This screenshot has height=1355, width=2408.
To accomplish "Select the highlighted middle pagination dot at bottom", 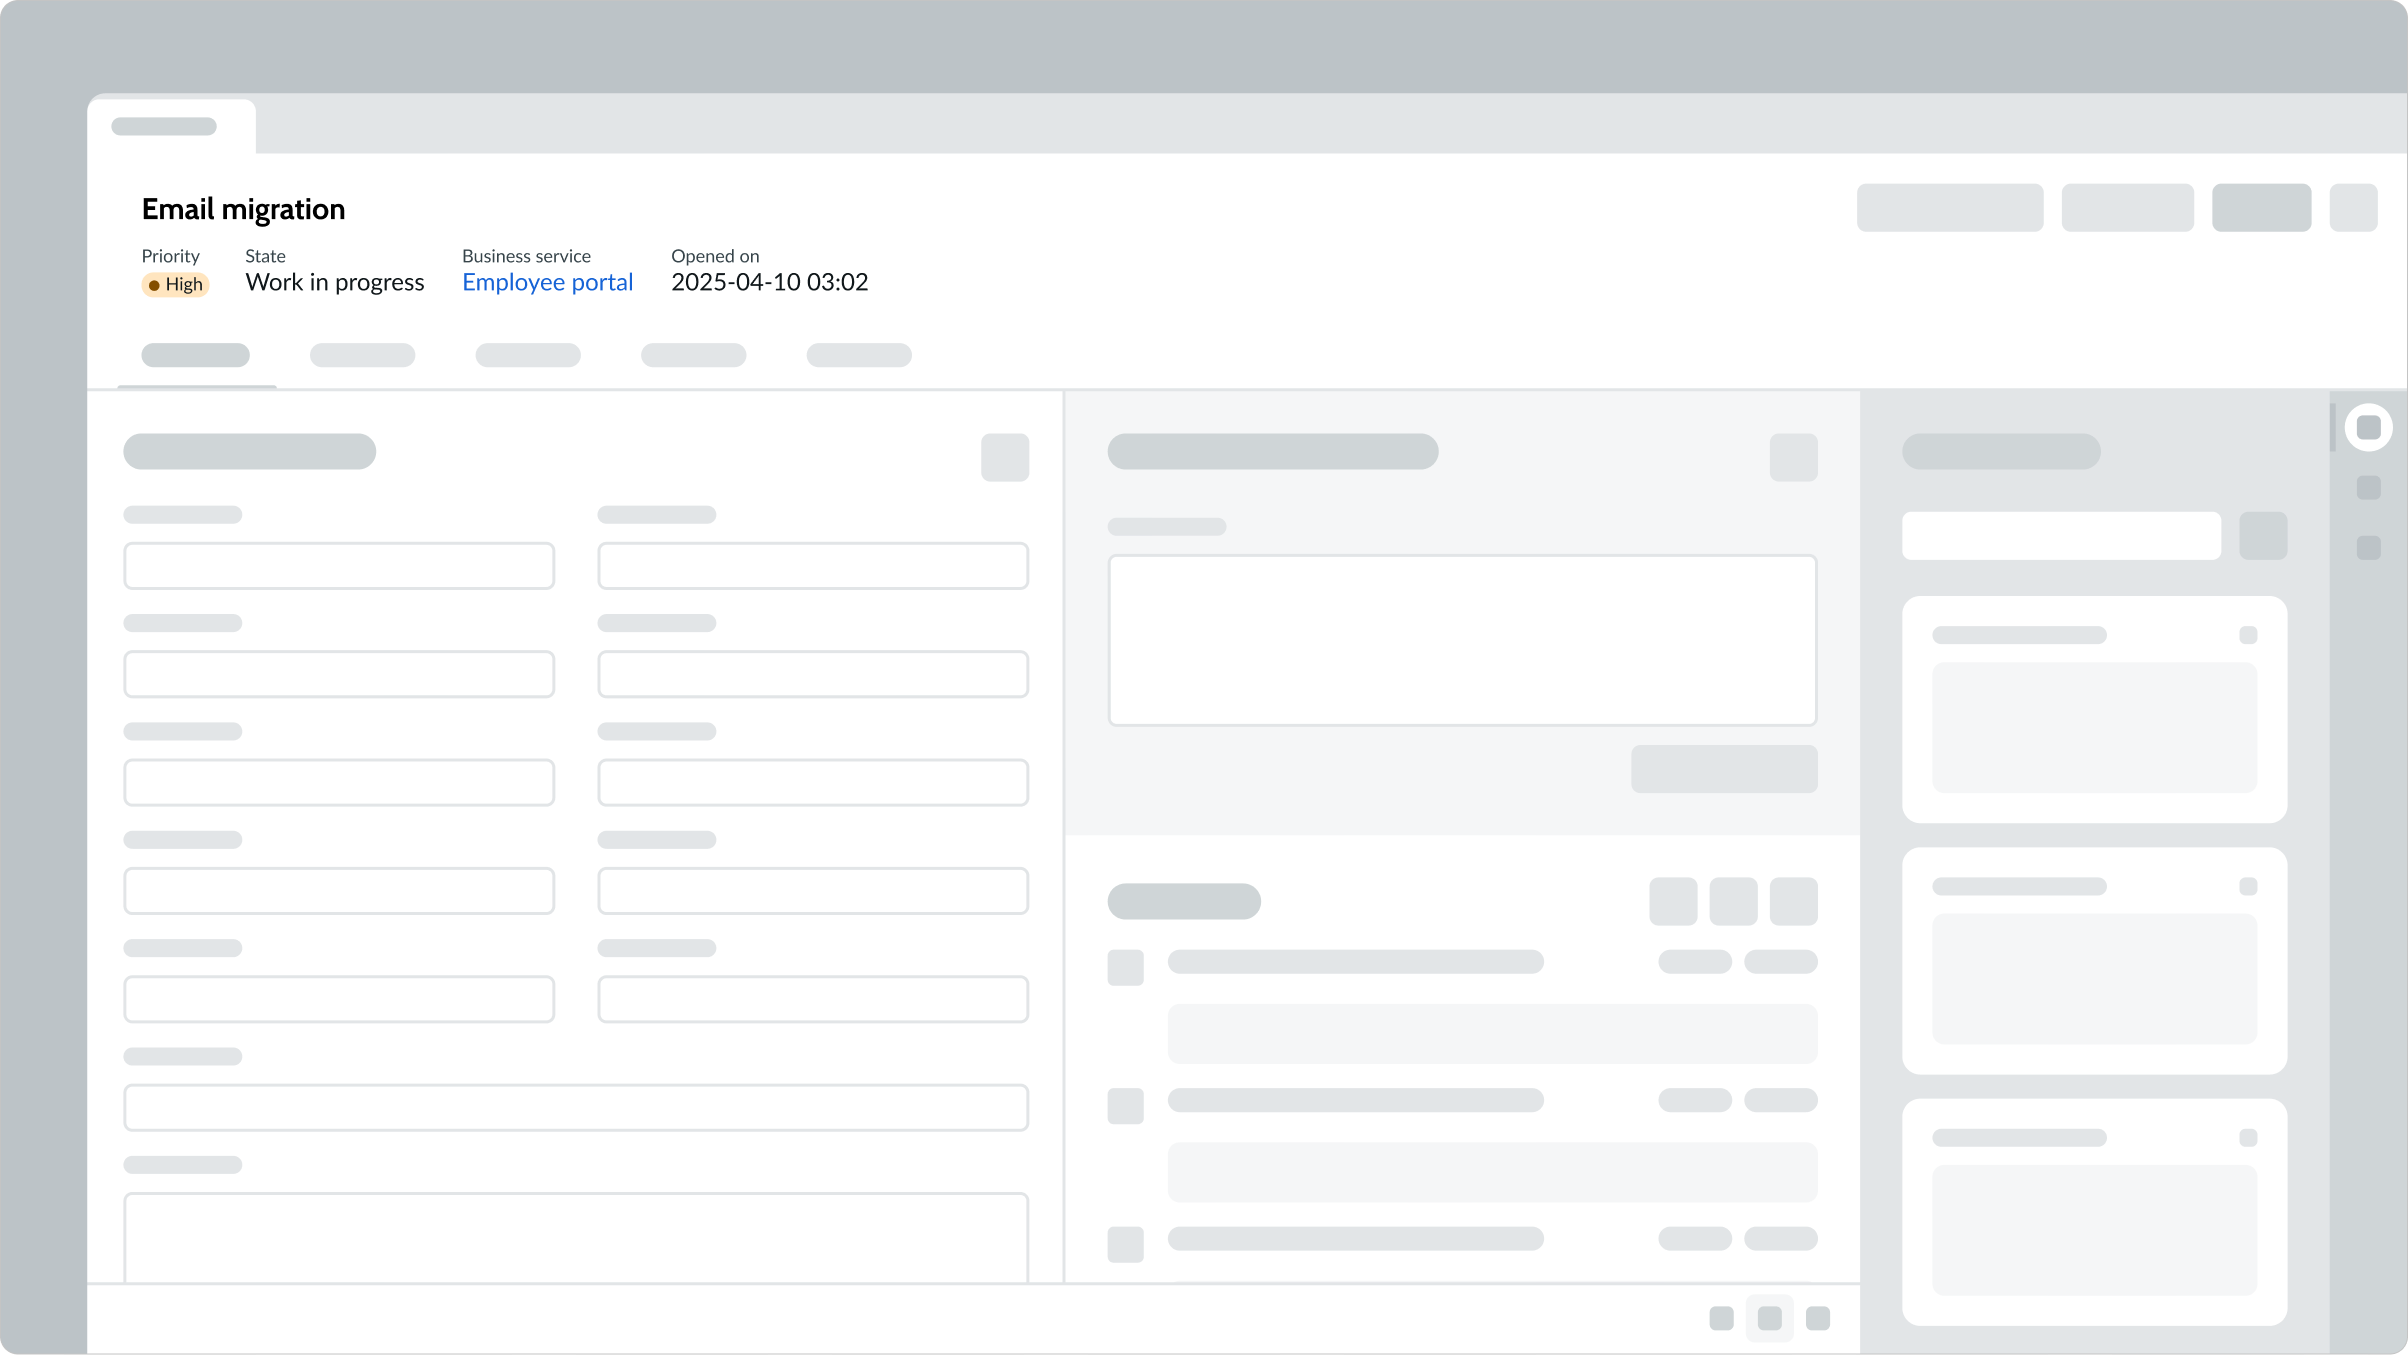I will tap(1770, 1318).
